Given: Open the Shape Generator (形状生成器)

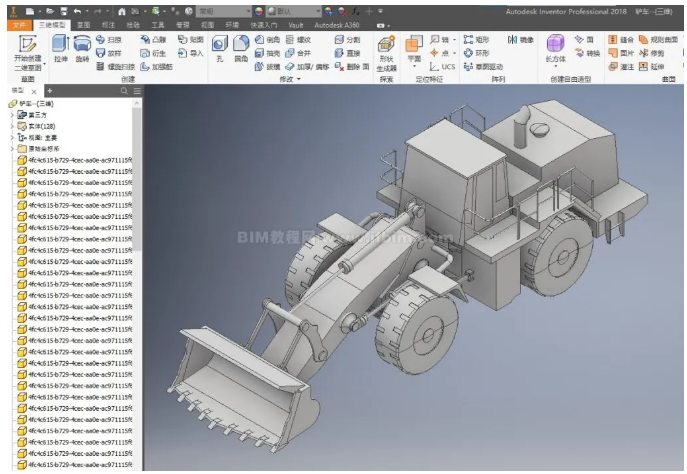Looking at the screenshot, I should [x=386, y=53].
